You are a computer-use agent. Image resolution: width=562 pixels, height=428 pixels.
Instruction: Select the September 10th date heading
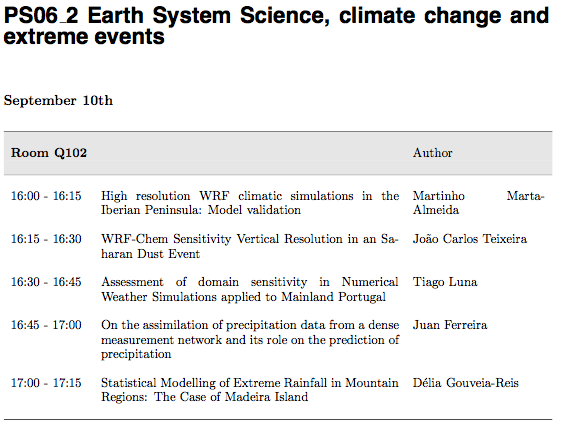pos(58,101)
